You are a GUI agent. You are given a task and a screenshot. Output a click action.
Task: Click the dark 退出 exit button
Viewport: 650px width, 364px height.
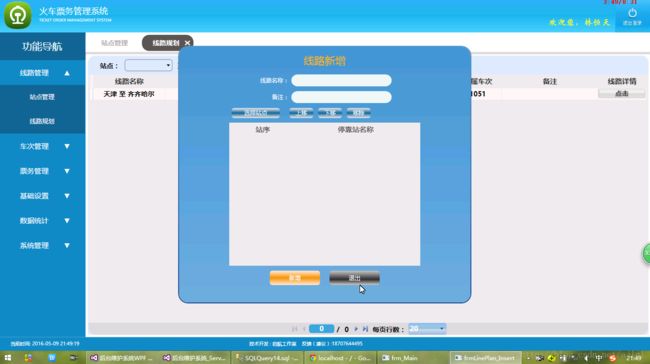point(354,278)
